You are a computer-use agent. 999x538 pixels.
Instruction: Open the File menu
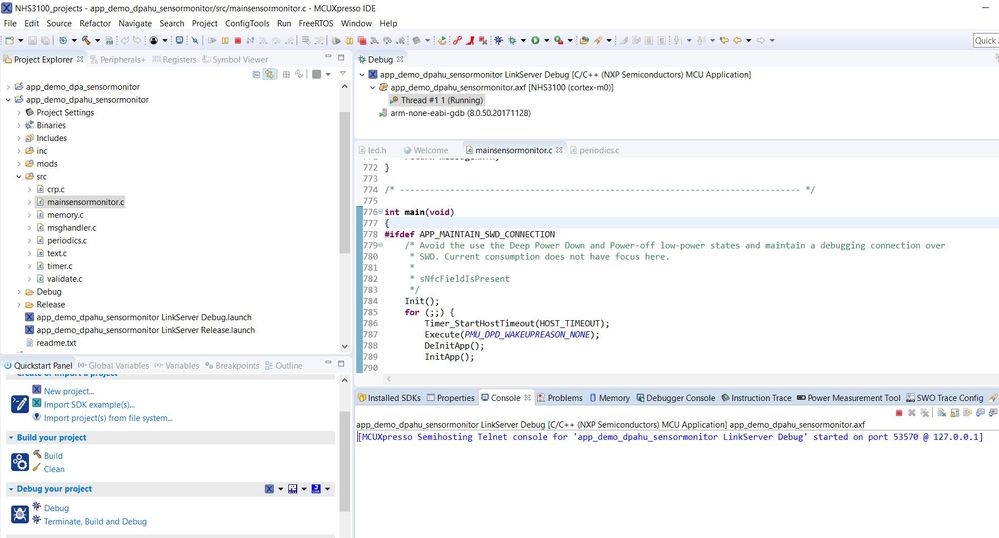(10, 23)
